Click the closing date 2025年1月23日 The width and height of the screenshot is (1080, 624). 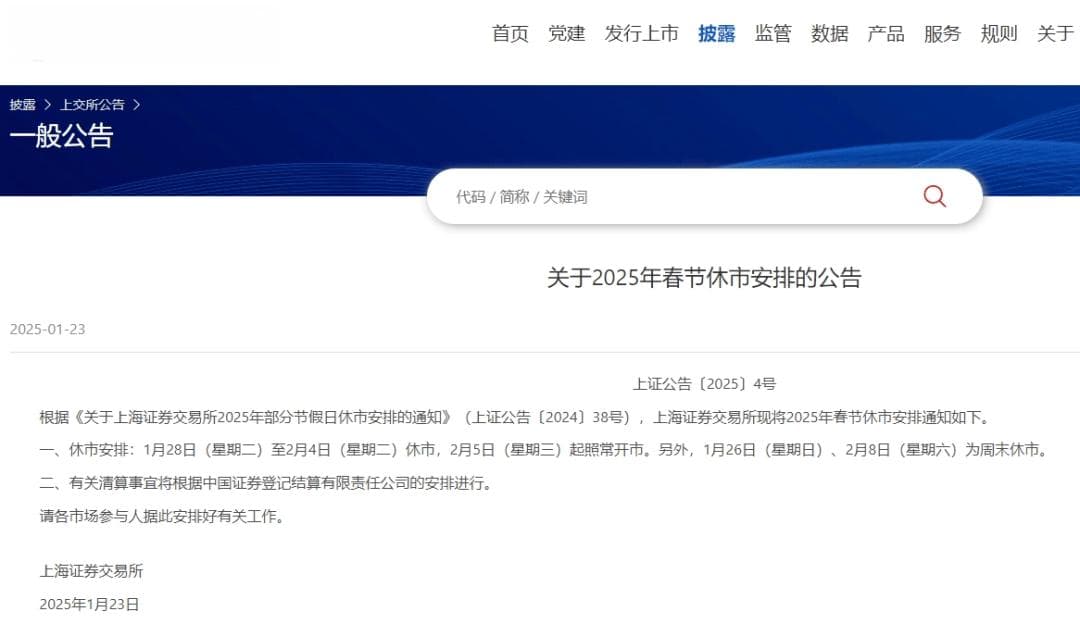90,604
